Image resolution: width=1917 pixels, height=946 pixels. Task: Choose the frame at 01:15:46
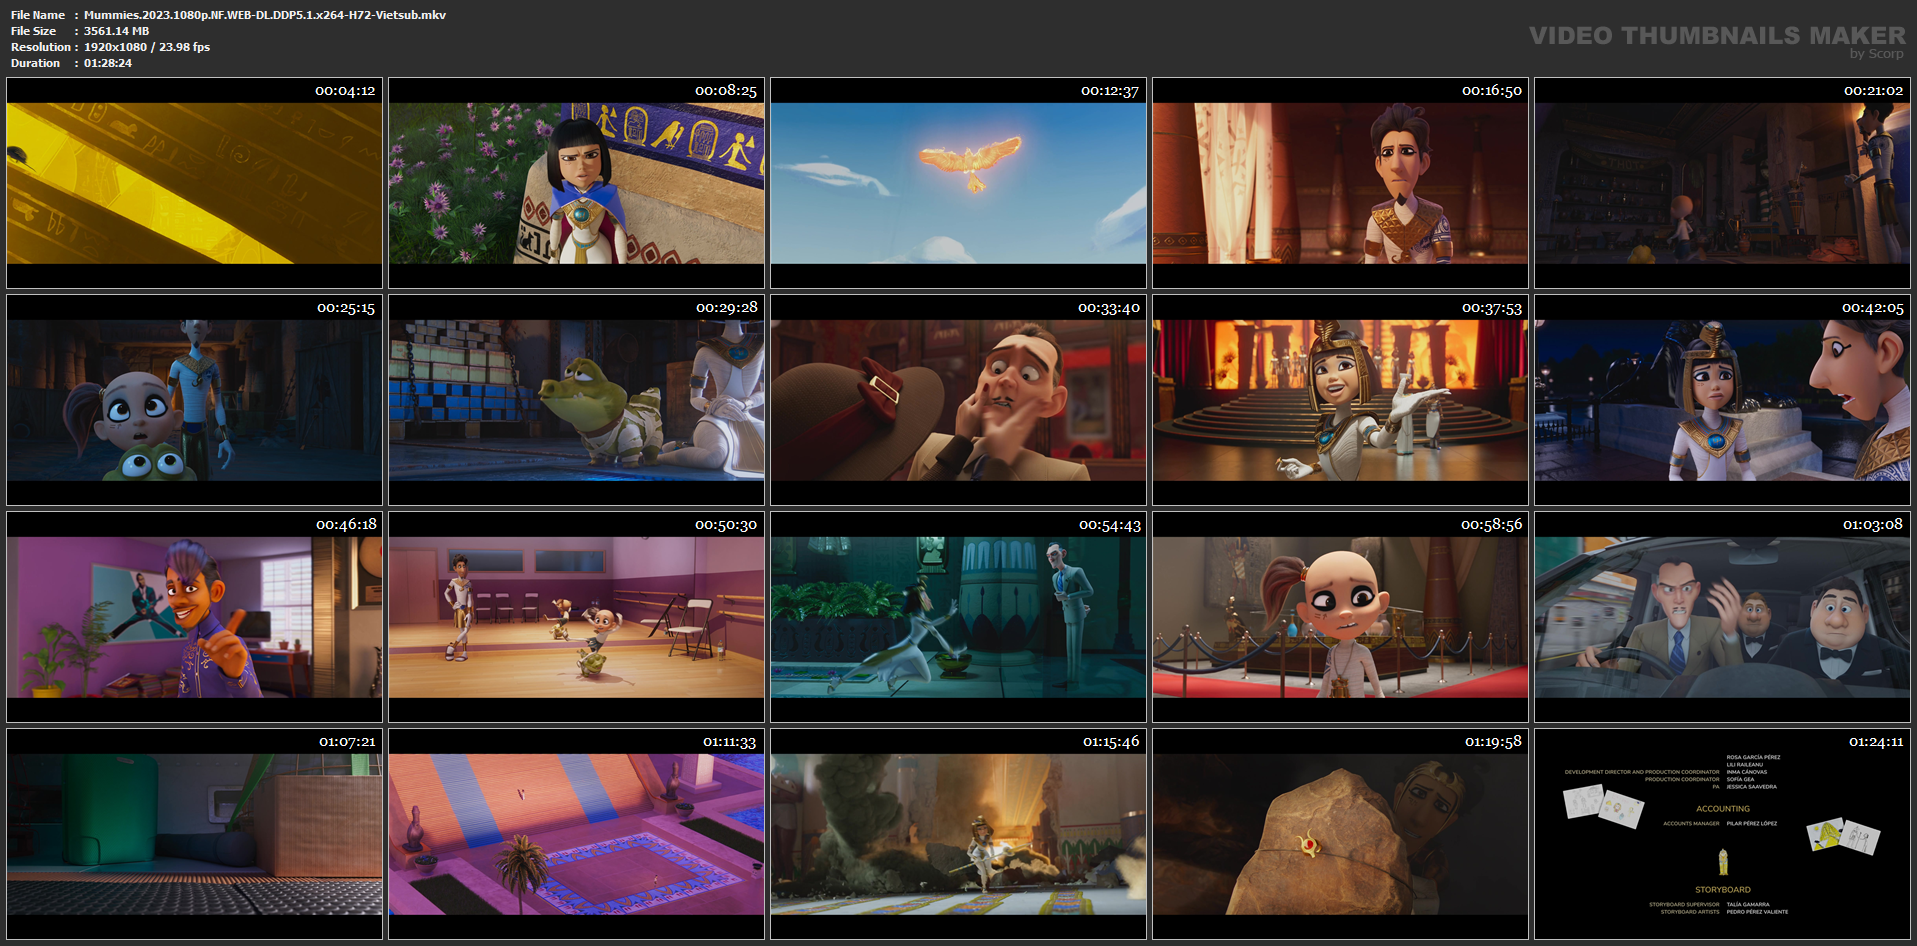pyautogui.click(x=959, y=834)
